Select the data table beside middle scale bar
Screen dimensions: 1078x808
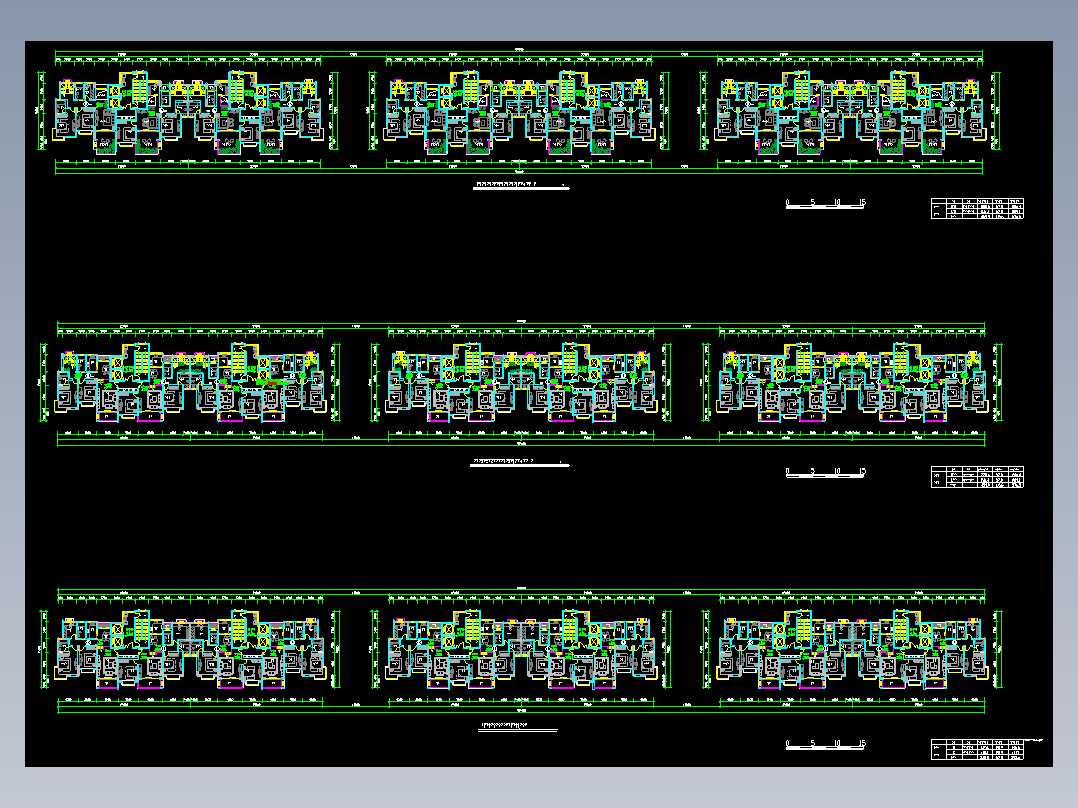pos(978,477)
